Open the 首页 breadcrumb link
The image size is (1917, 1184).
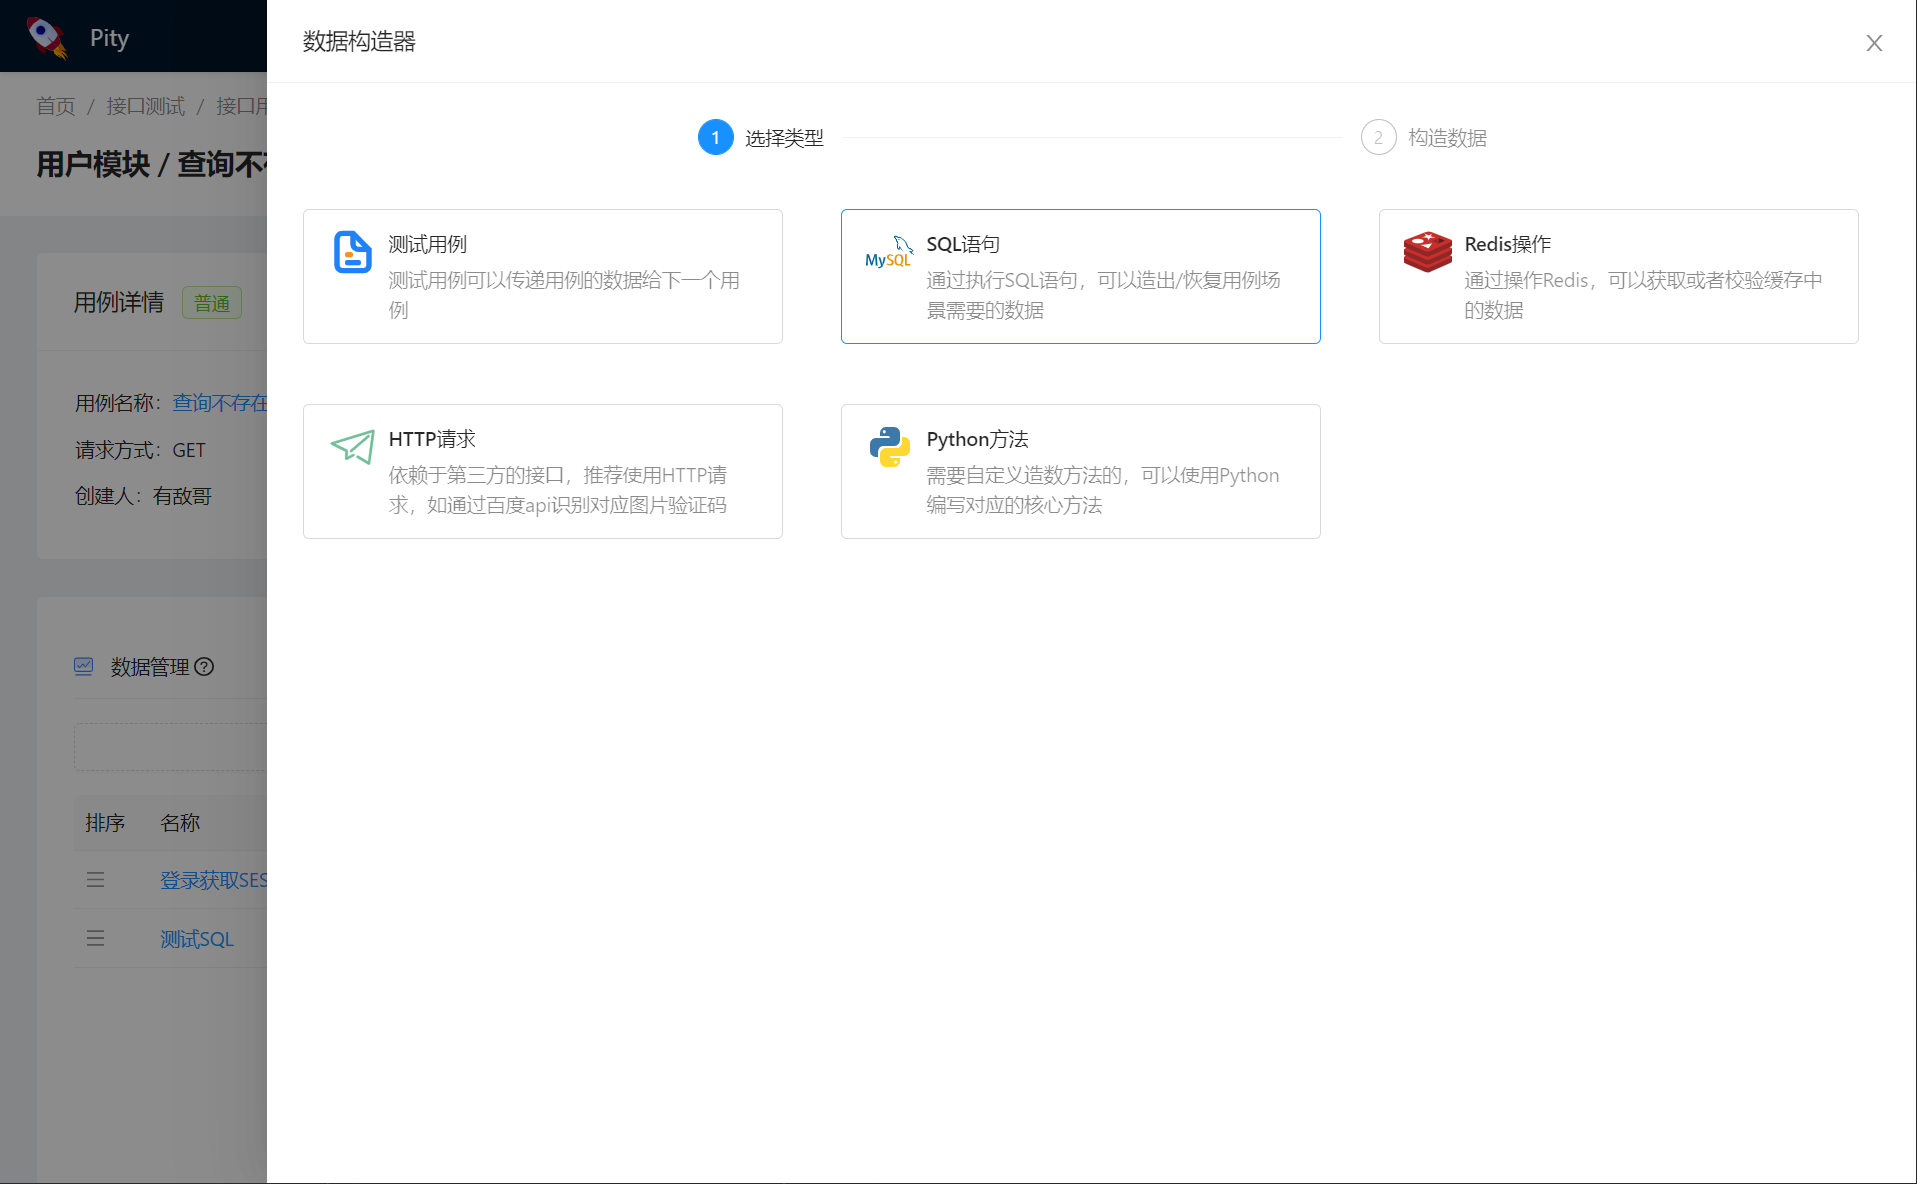click(56, 106)
